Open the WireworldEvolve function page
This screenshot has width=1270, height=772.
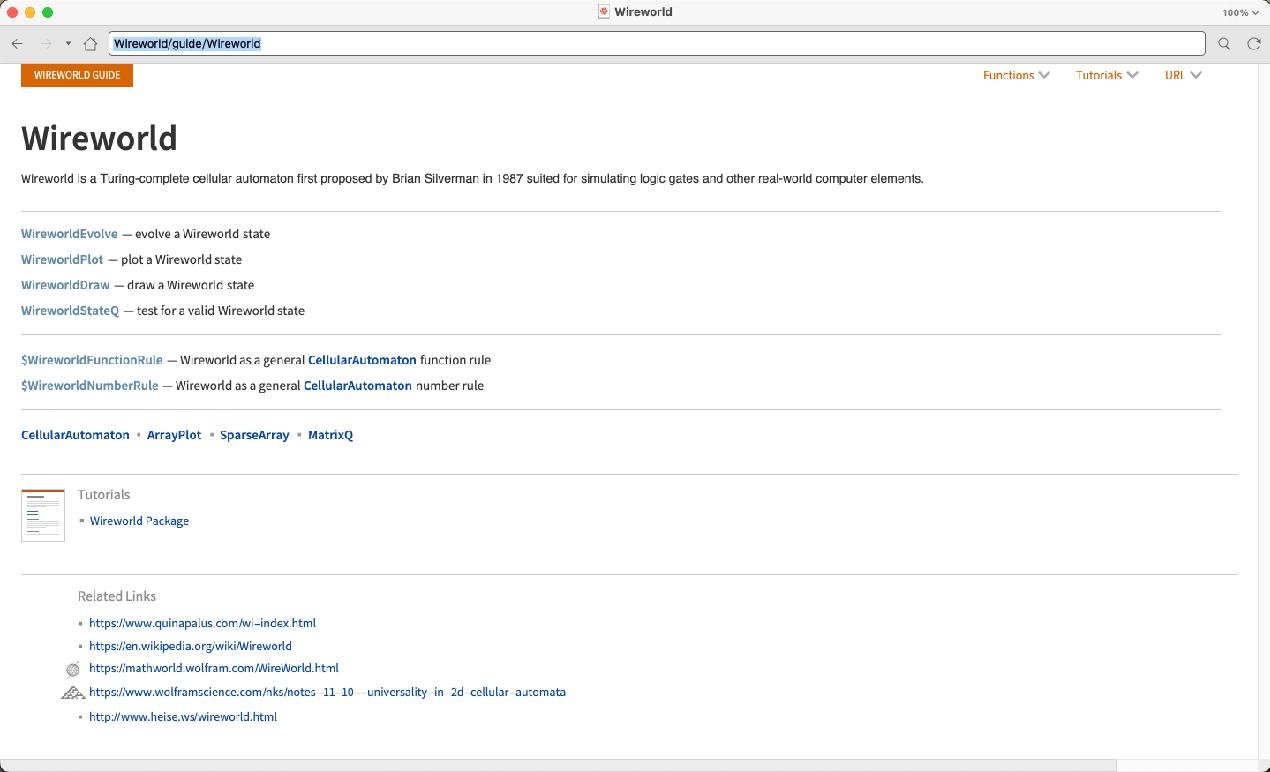(69, 234)
